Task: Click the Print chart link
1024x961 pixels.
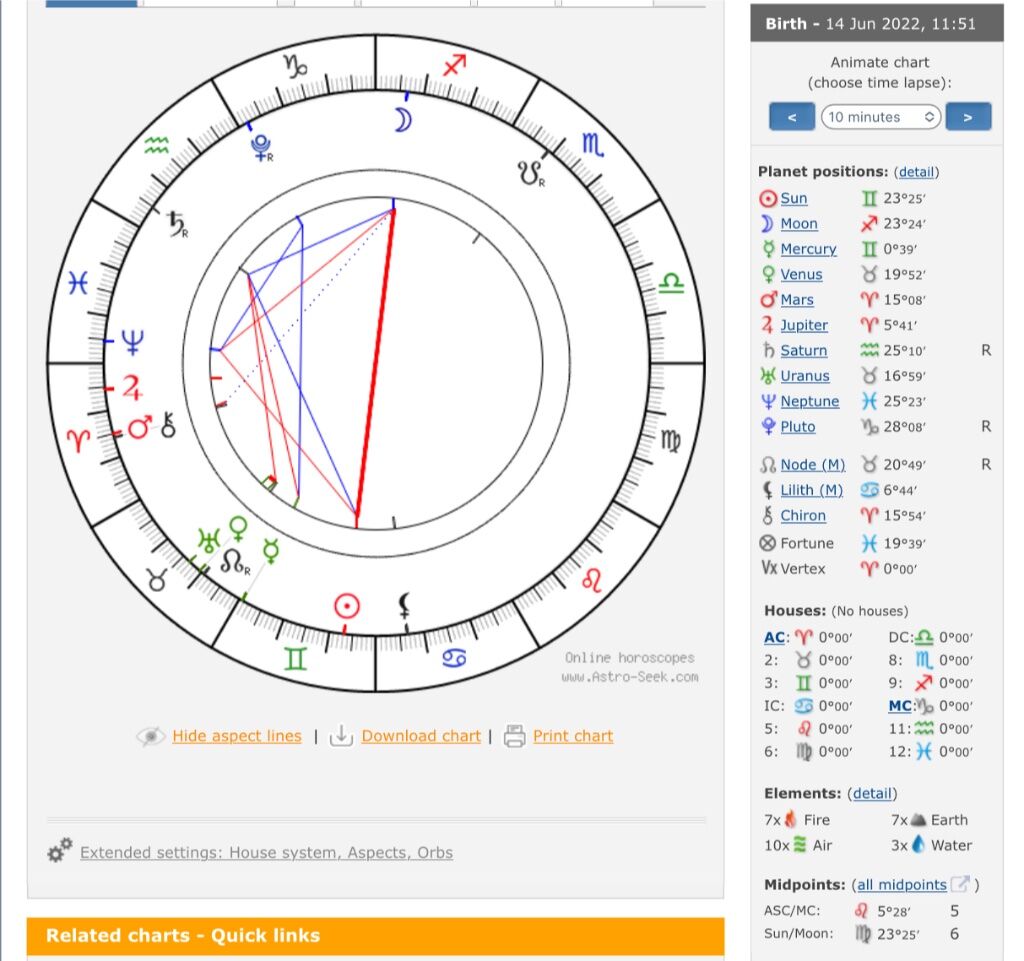Action: pos(573,736)
